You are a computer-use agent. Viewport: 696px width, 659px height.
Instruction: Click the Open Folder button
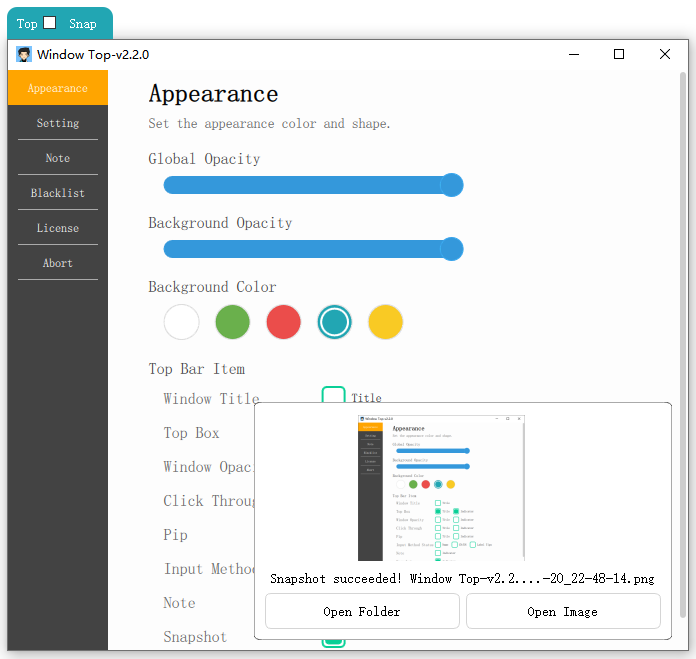[362, 612]
